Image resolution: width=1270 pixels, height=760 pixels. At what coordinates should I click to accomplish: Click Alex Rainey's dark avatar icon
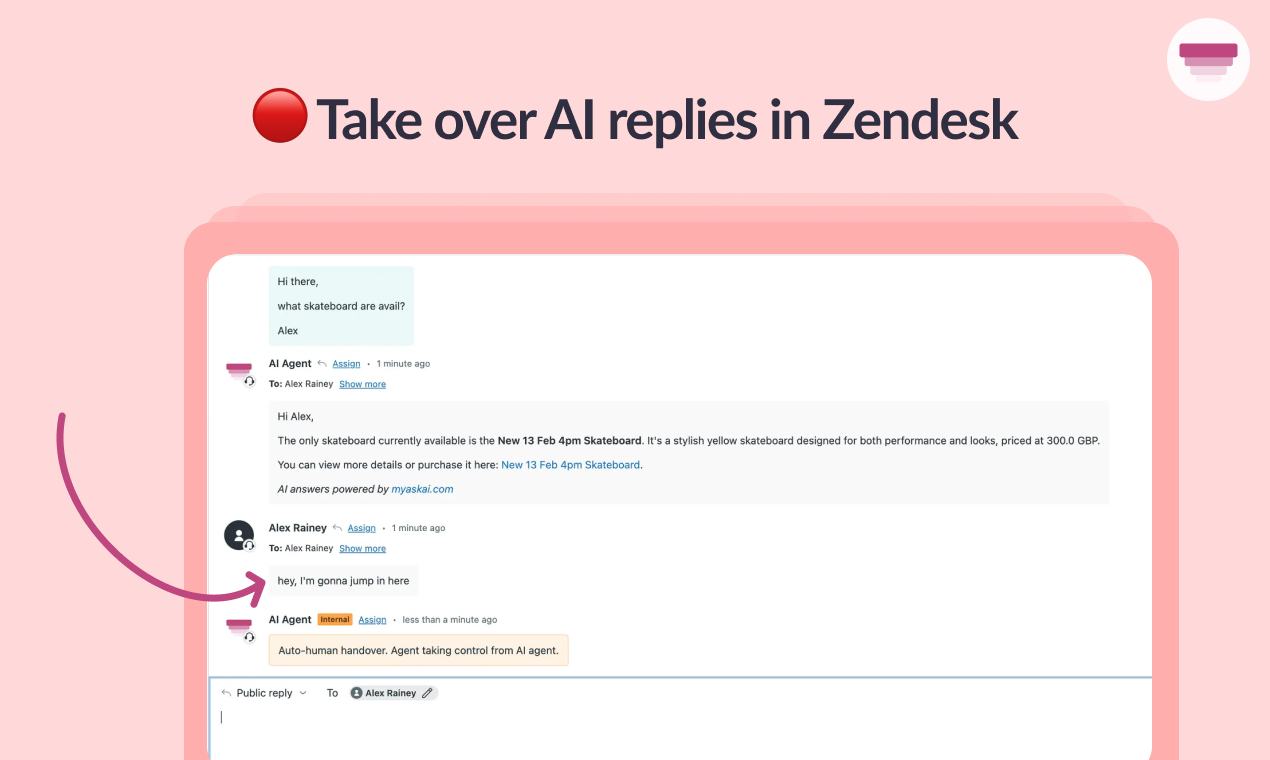click(239, 536)
